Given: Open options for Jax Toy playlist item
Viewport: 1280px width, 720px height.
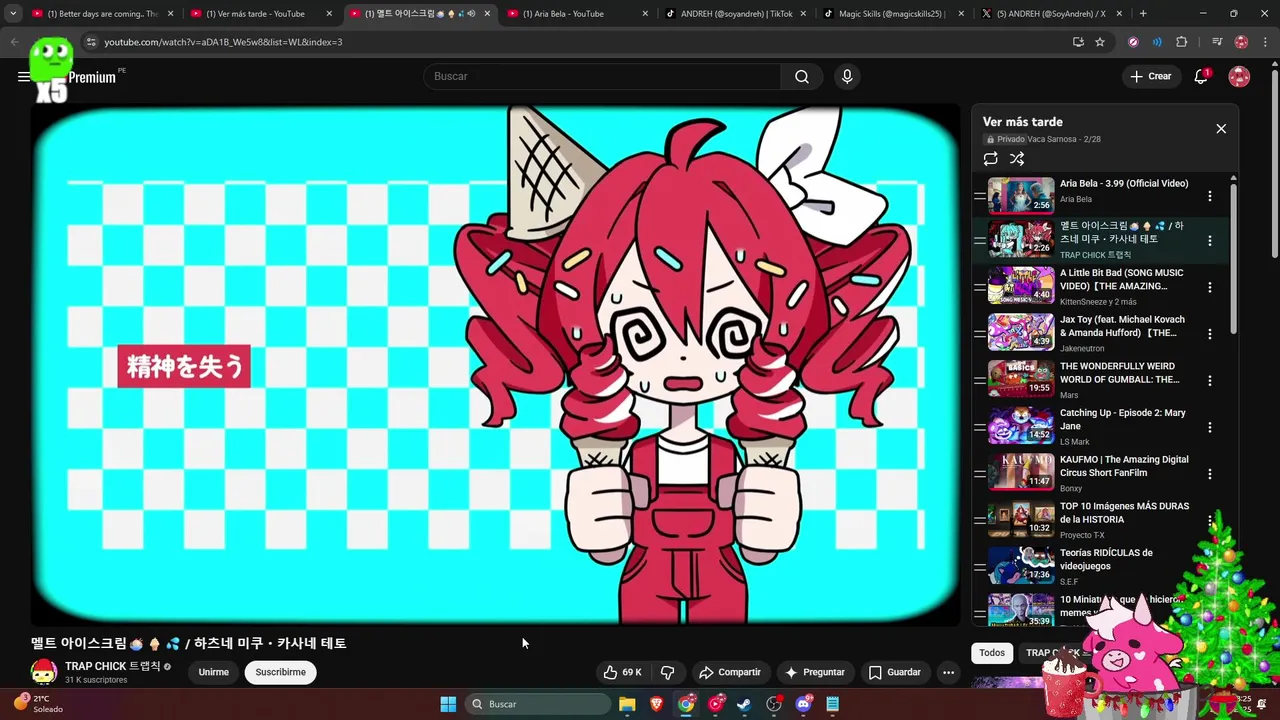Looking at the screenshot, I should 1210,334.
